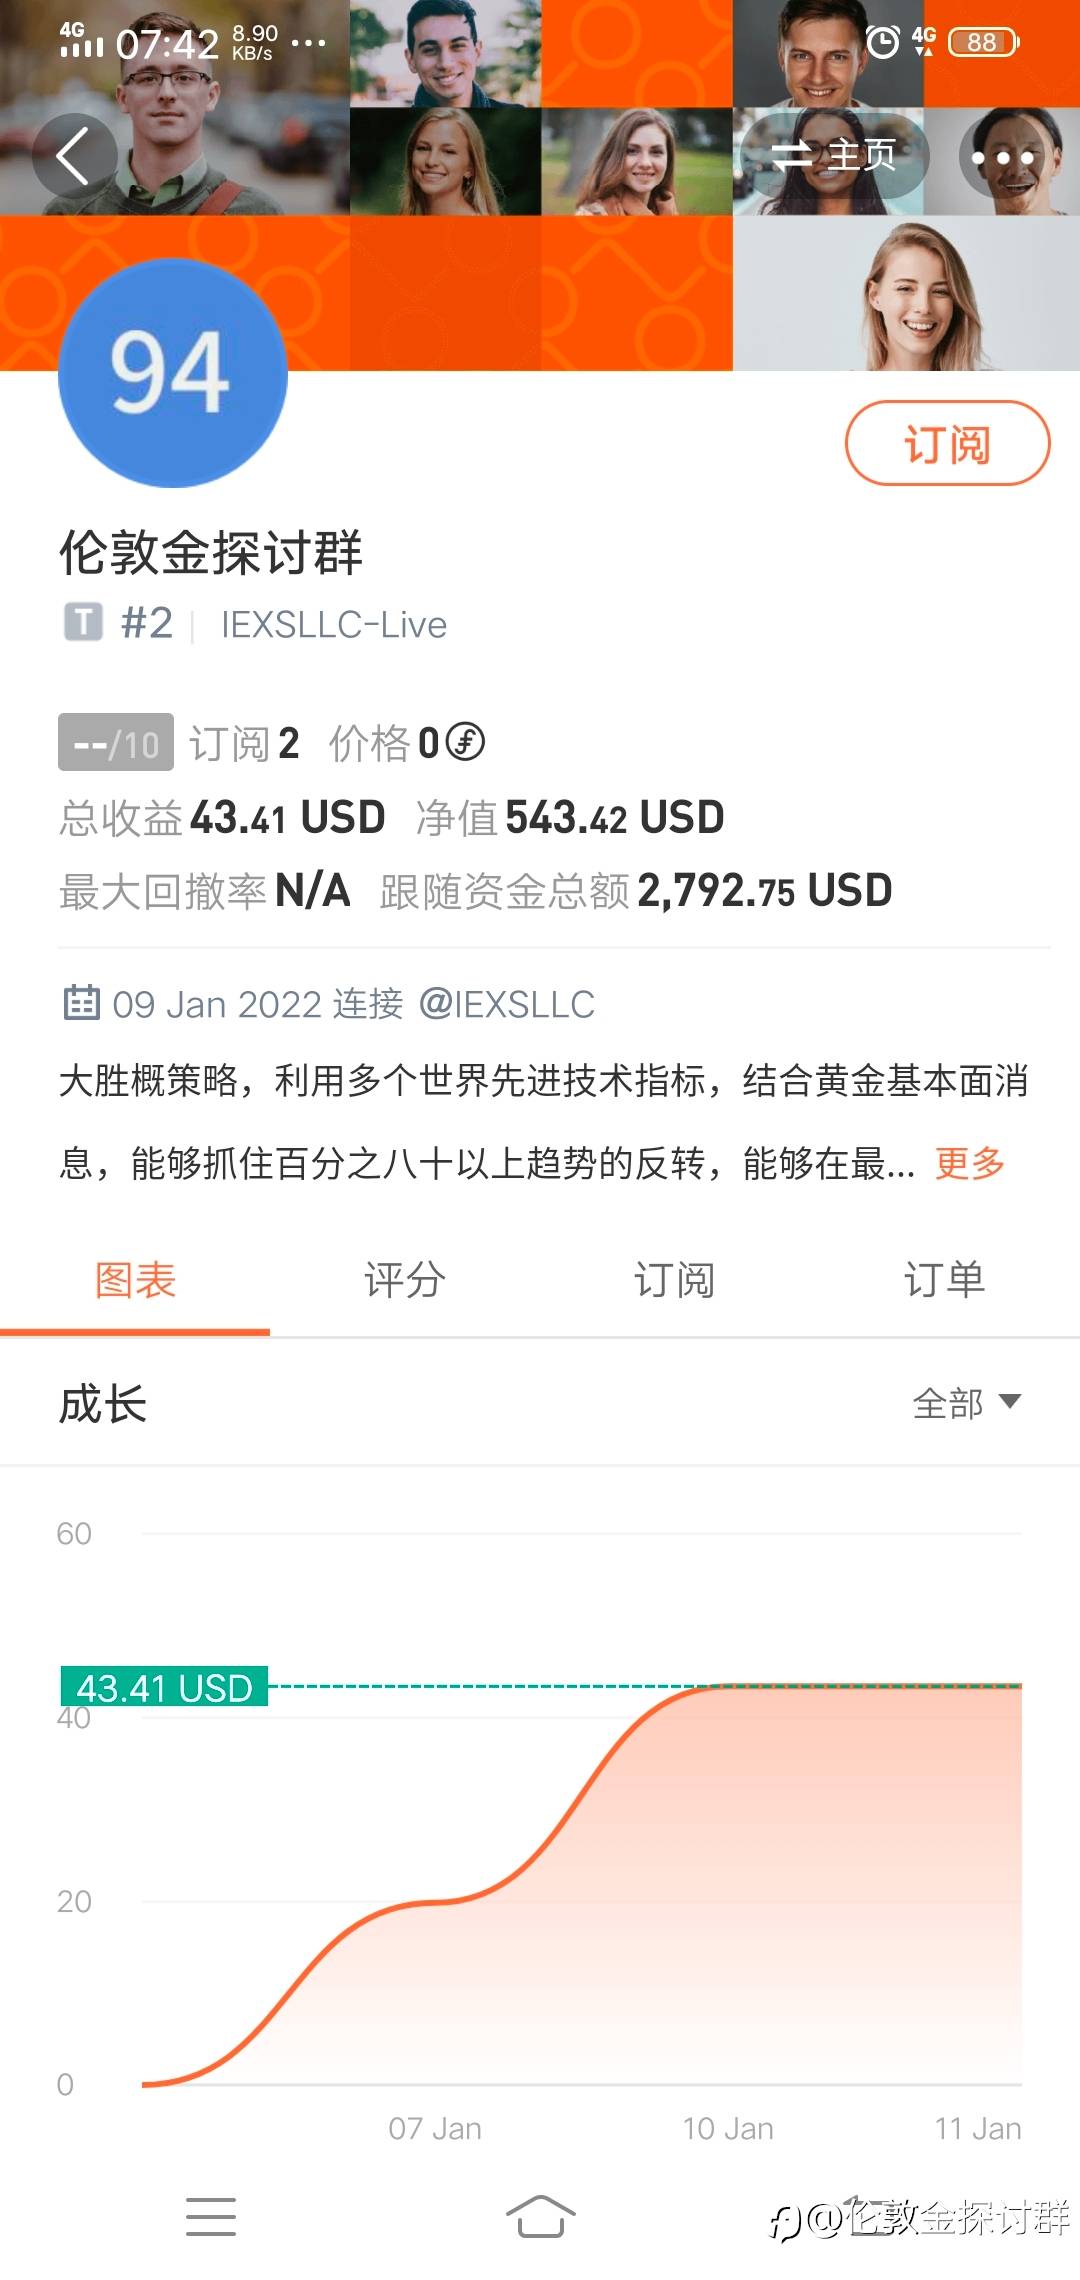The width and height of the screenshot is (1080, 2280).
Task: Switch to the 订单 tab
Action: point(944,1280)
